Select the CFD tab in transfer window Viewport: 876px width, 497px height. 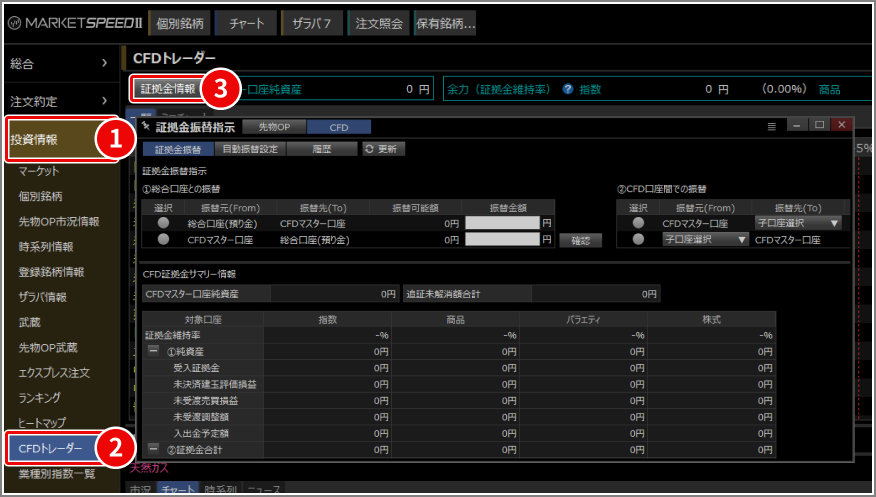point(339,127)
